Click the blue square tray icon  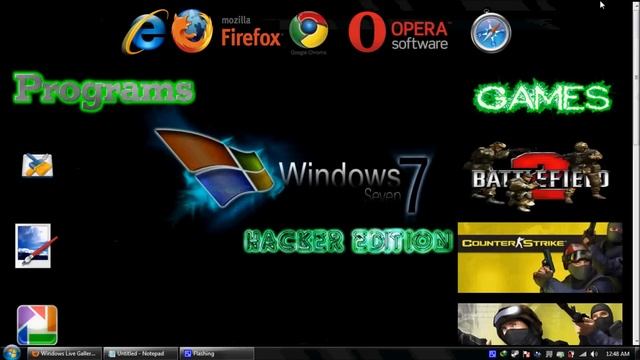492,354
